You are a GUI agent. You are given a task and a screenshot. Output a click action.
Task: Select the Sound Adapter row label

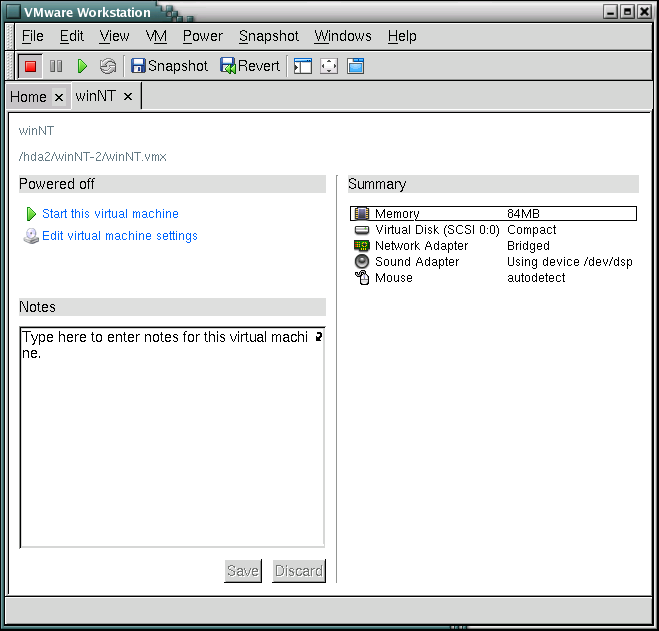[417, 262]
